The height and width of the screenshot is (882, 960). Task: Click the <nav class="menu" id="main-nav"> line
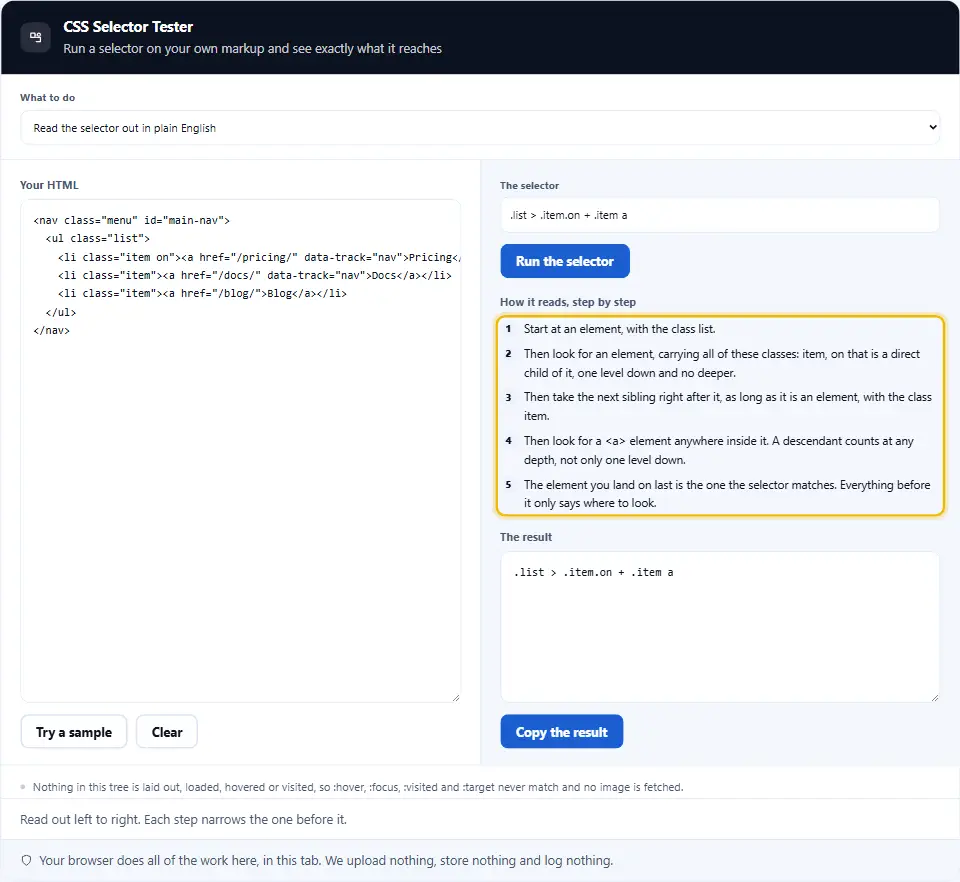point(132,220)
